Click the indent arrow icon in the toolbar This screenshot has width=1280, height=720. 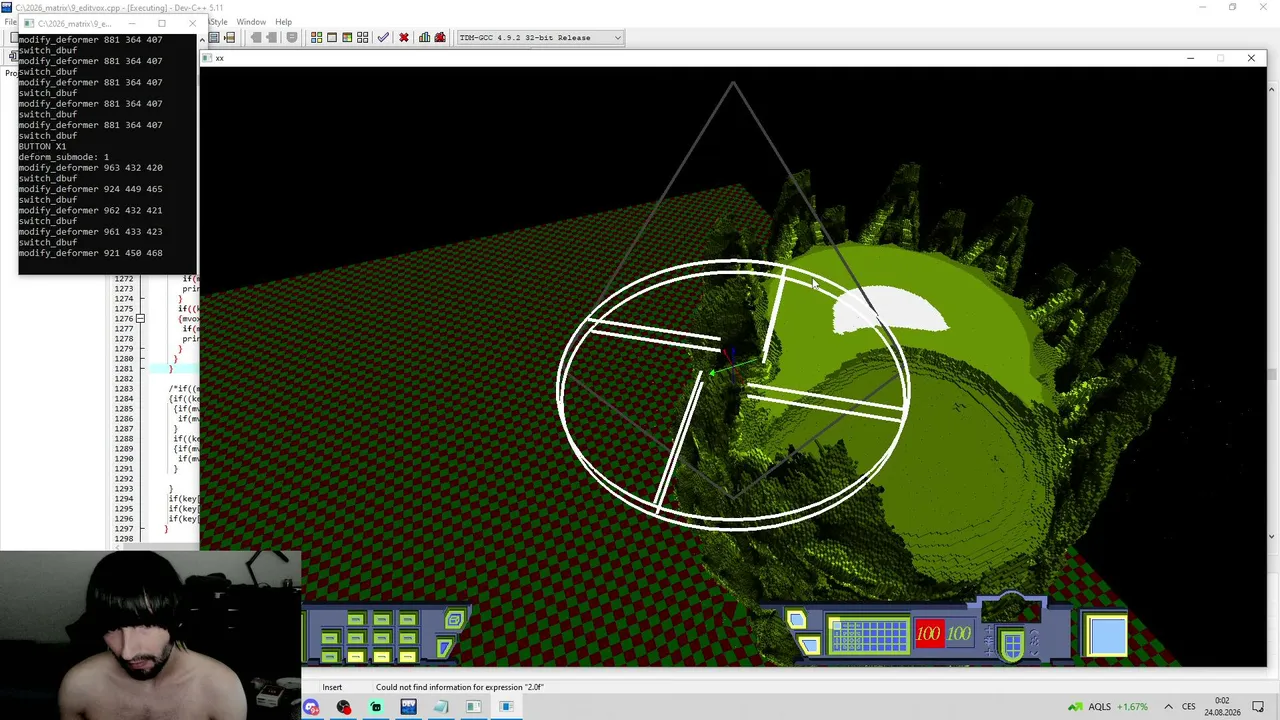point(272,38)
